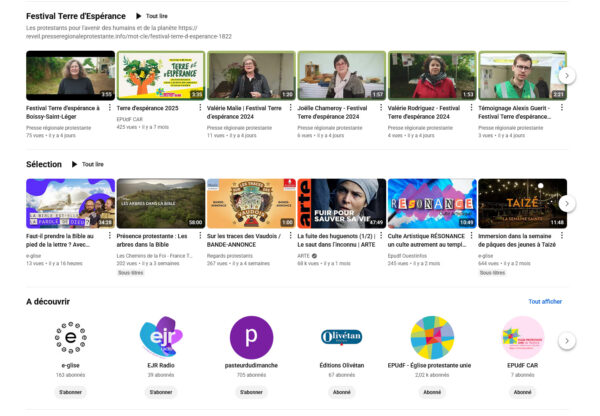Open options menu for Terre d'espérance 2025 video
This screenshot has width=600, height=416.
200,108
